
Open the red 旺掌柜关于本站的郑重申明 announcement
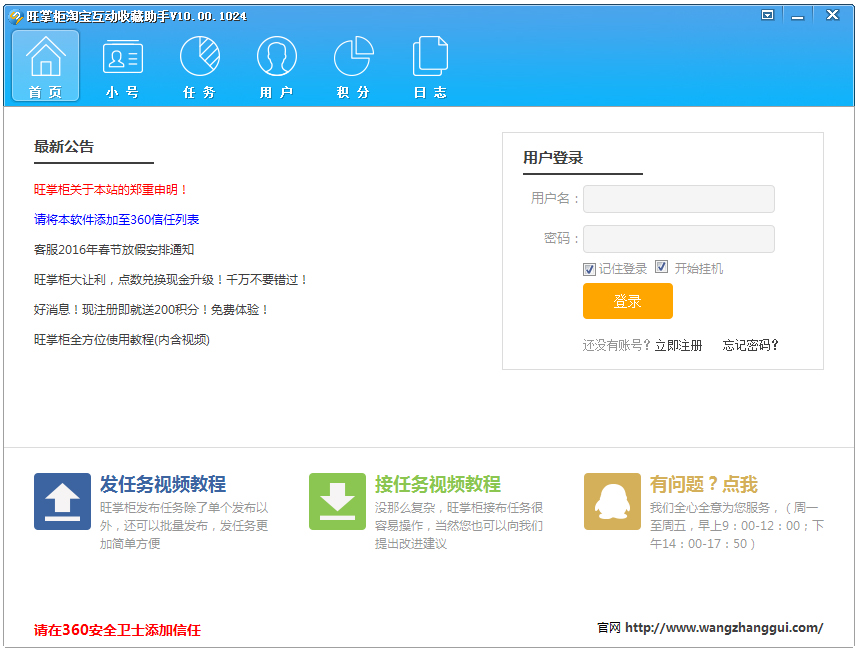coord(111,189)
